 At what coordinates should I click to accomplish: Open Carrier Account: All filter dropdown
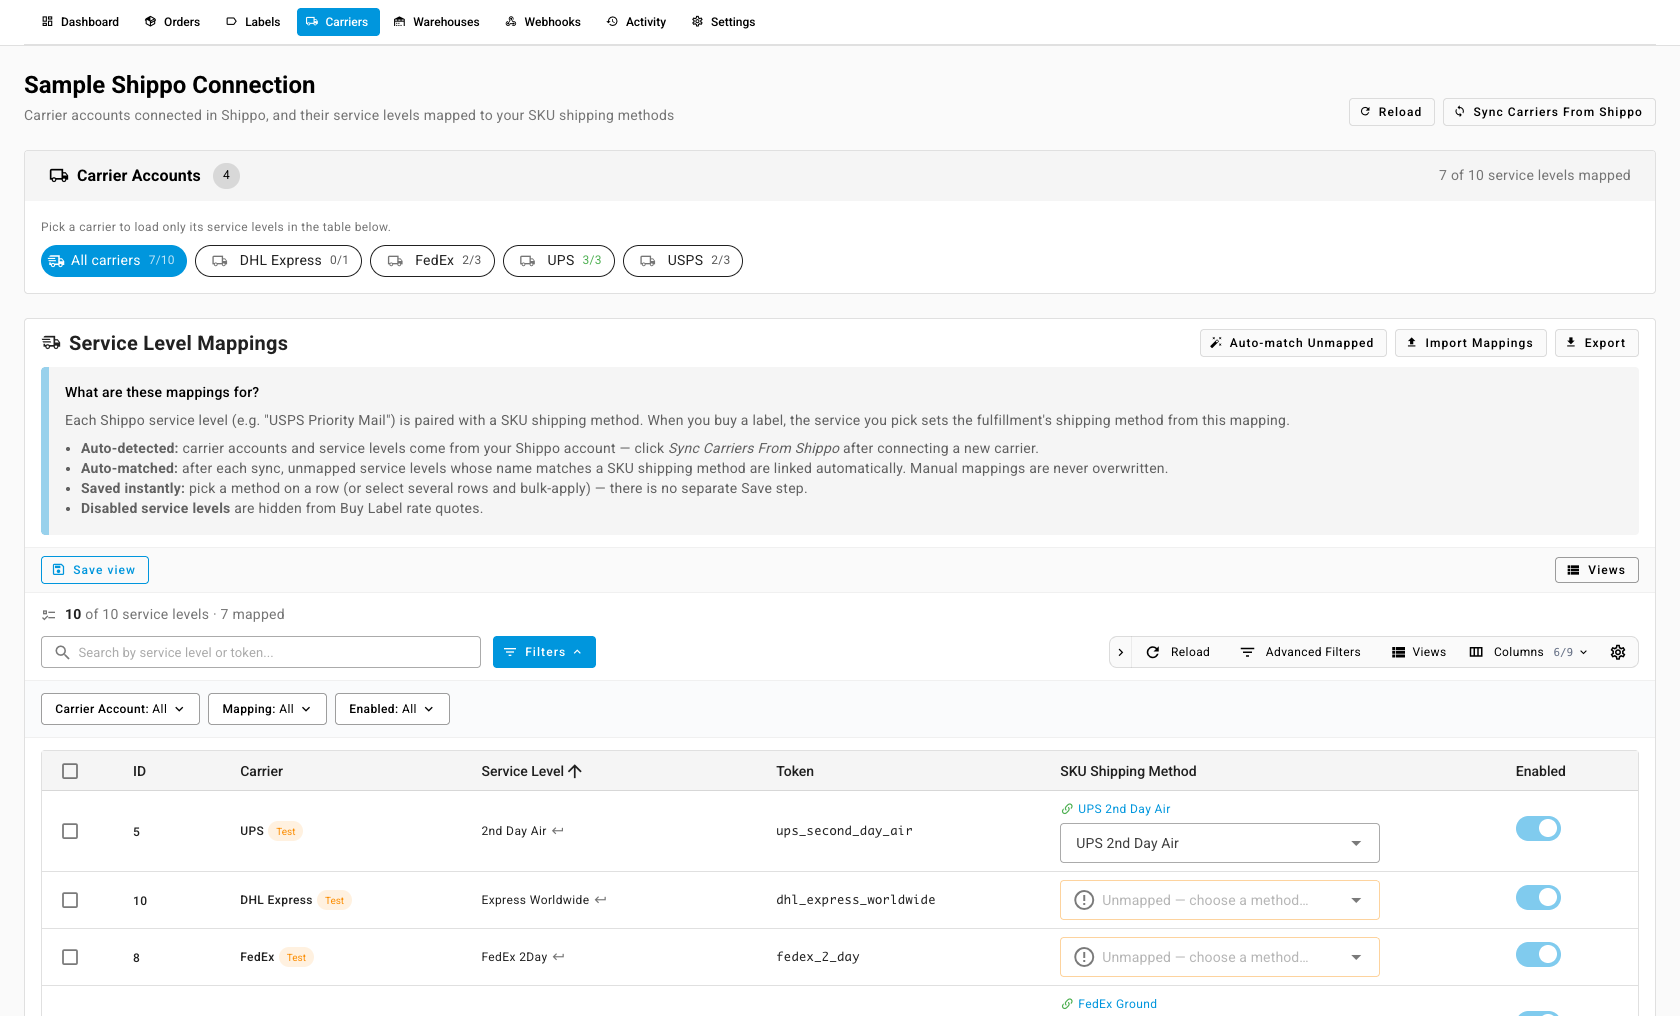point(120,709)
